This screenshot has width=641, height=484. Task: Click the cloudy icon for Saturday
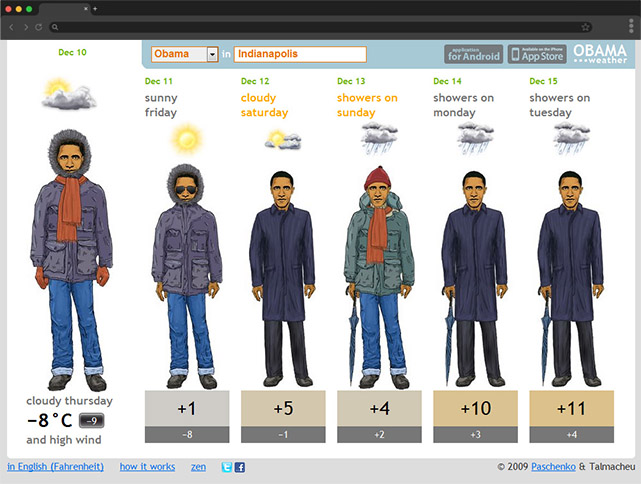282,140
